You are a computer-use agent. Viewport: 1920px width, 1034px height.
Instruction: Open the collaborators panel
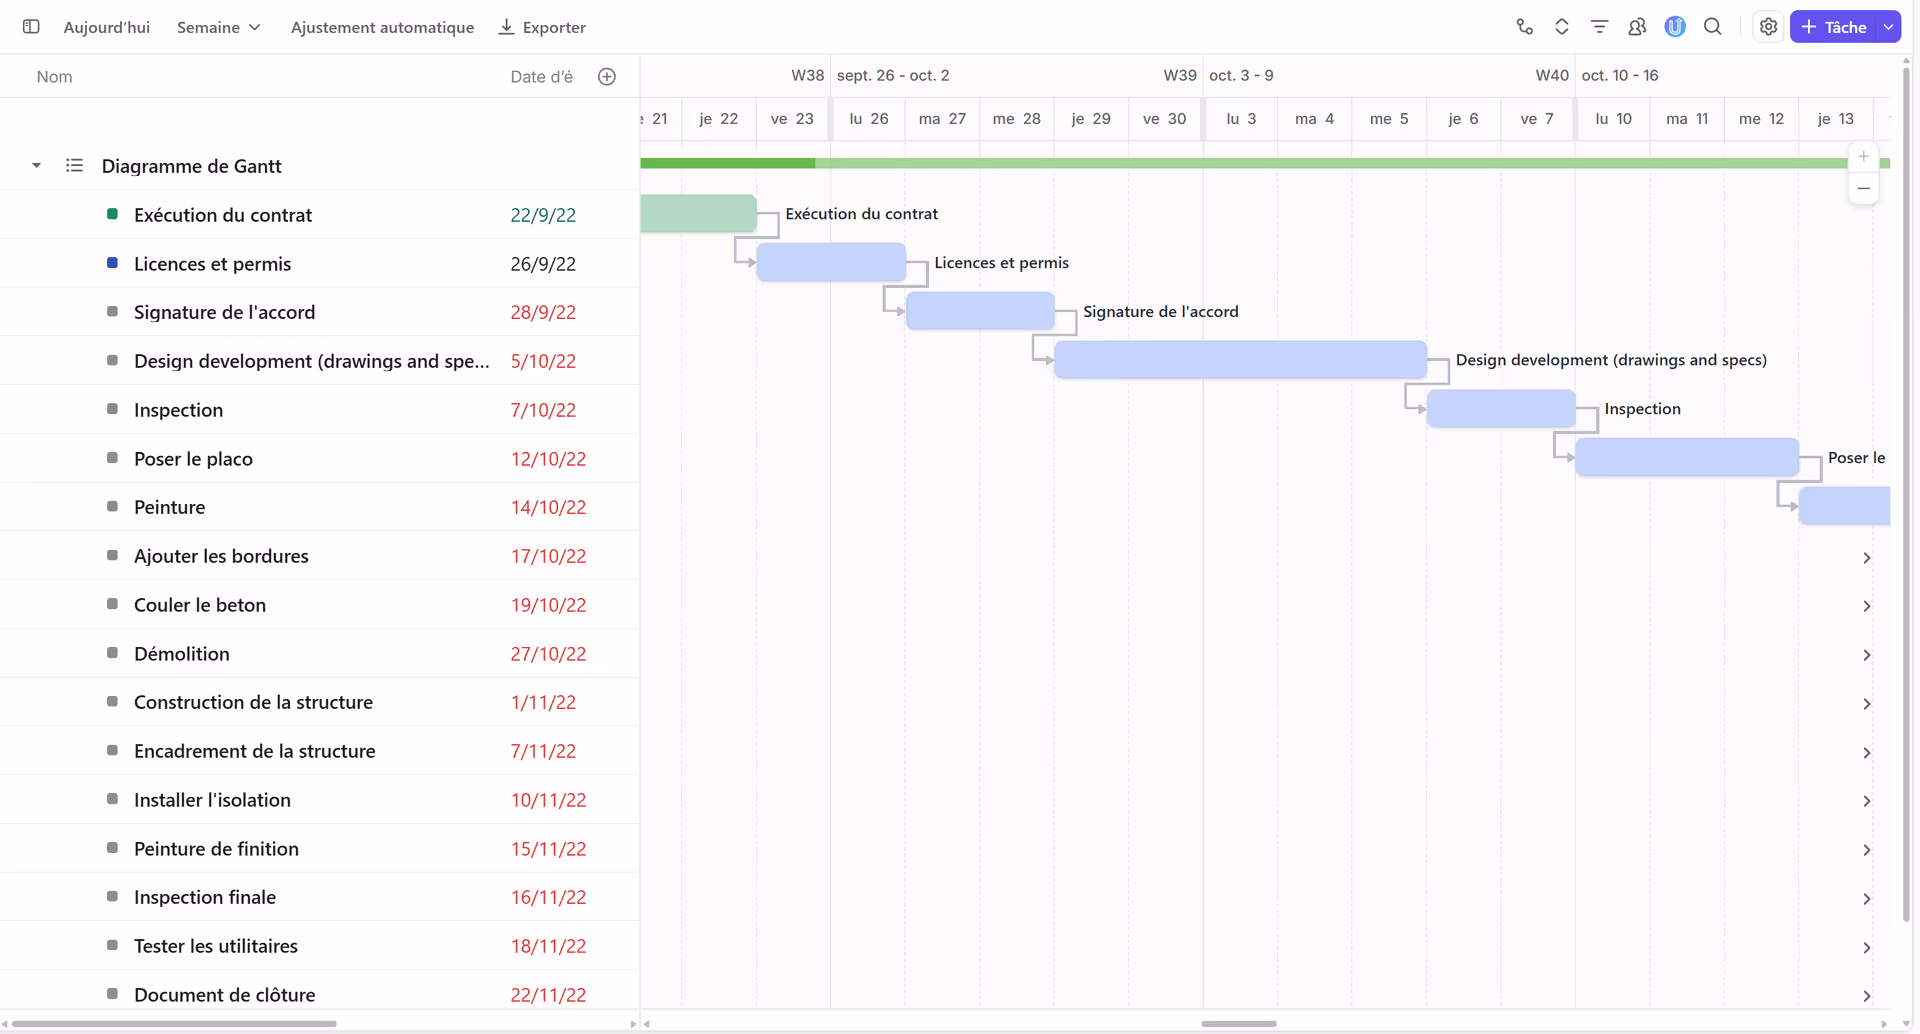1638,27
